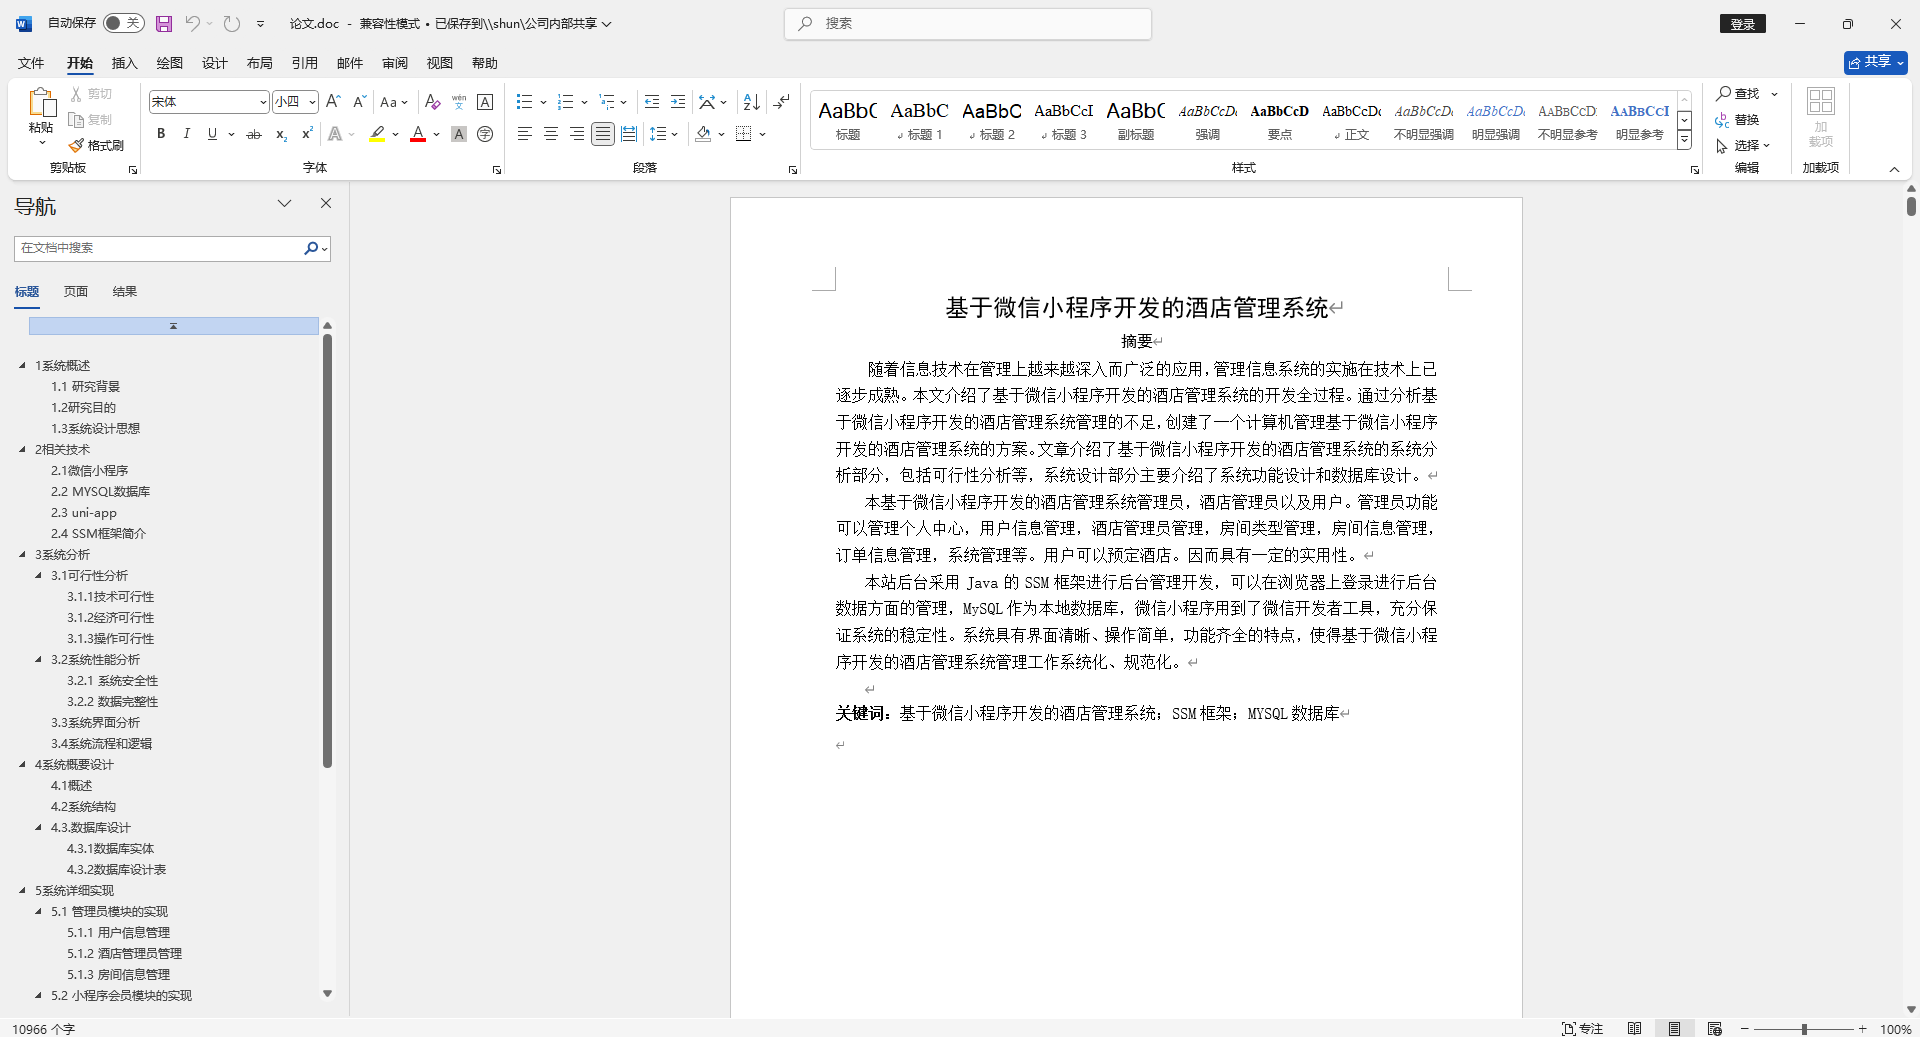Apply numbered list formatting
Image resolution: width=1920 pixels, height=1037 pixels.
click(x=566, y=101)
